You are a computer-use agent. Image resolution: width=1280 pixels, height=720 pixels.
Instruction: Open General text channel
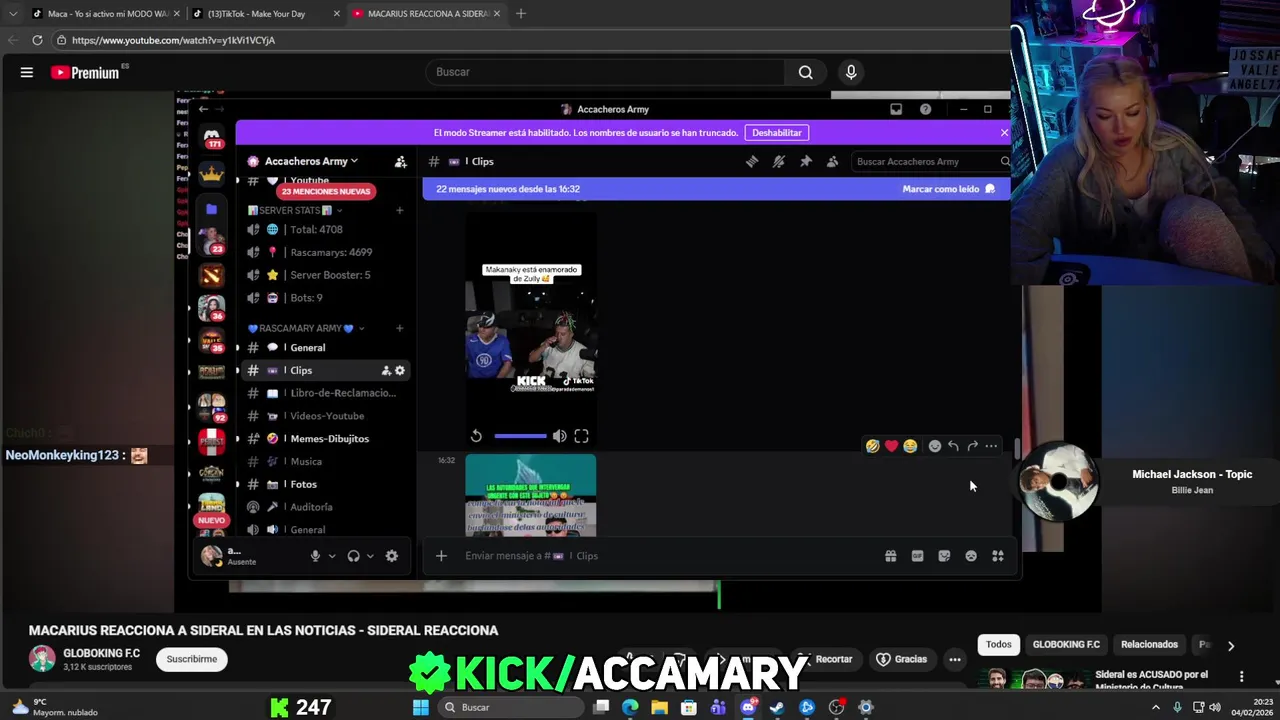click(325, 347)
